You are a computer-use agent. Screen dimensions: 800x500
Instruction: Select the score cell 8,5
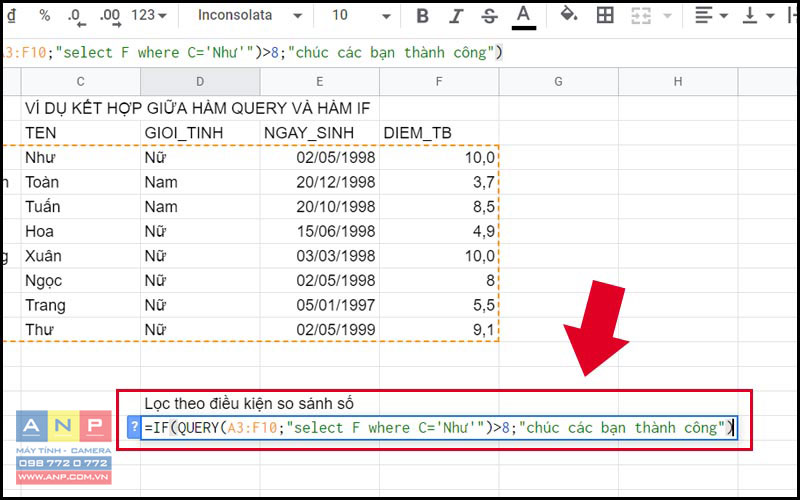[439, 207]
